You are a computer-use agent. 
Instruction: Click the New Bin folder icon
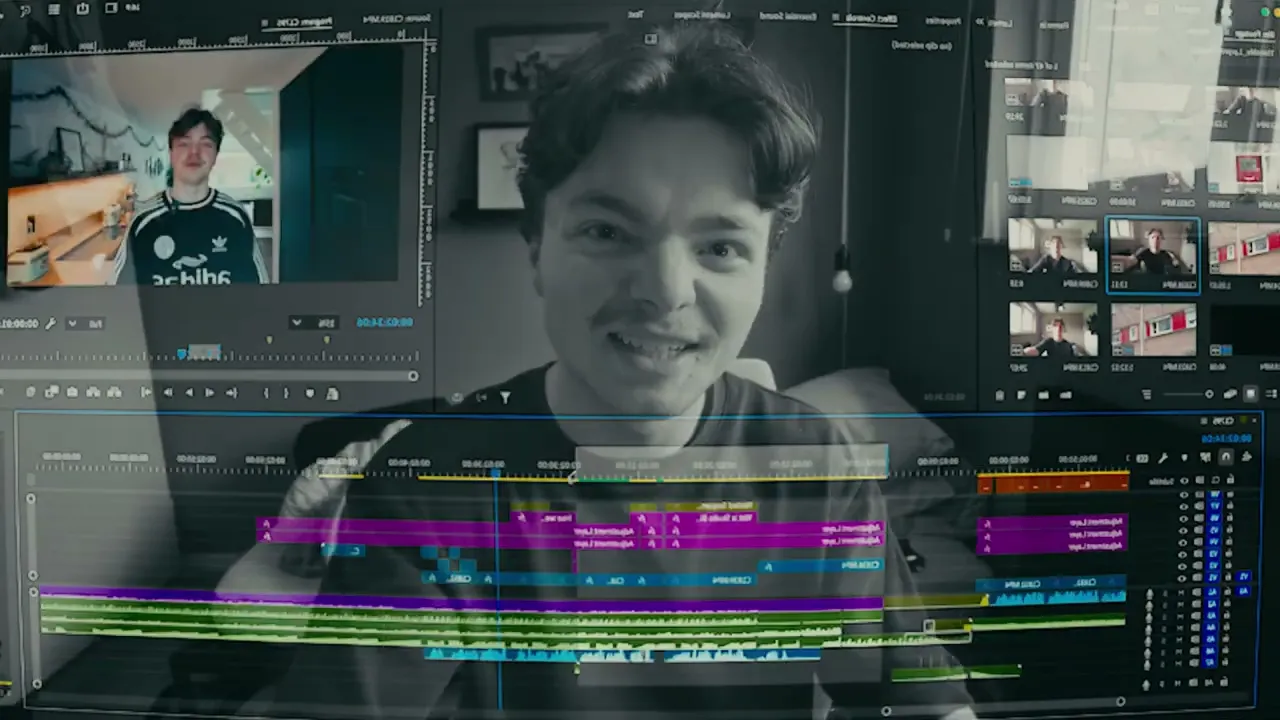click(x=1044, y=395)
